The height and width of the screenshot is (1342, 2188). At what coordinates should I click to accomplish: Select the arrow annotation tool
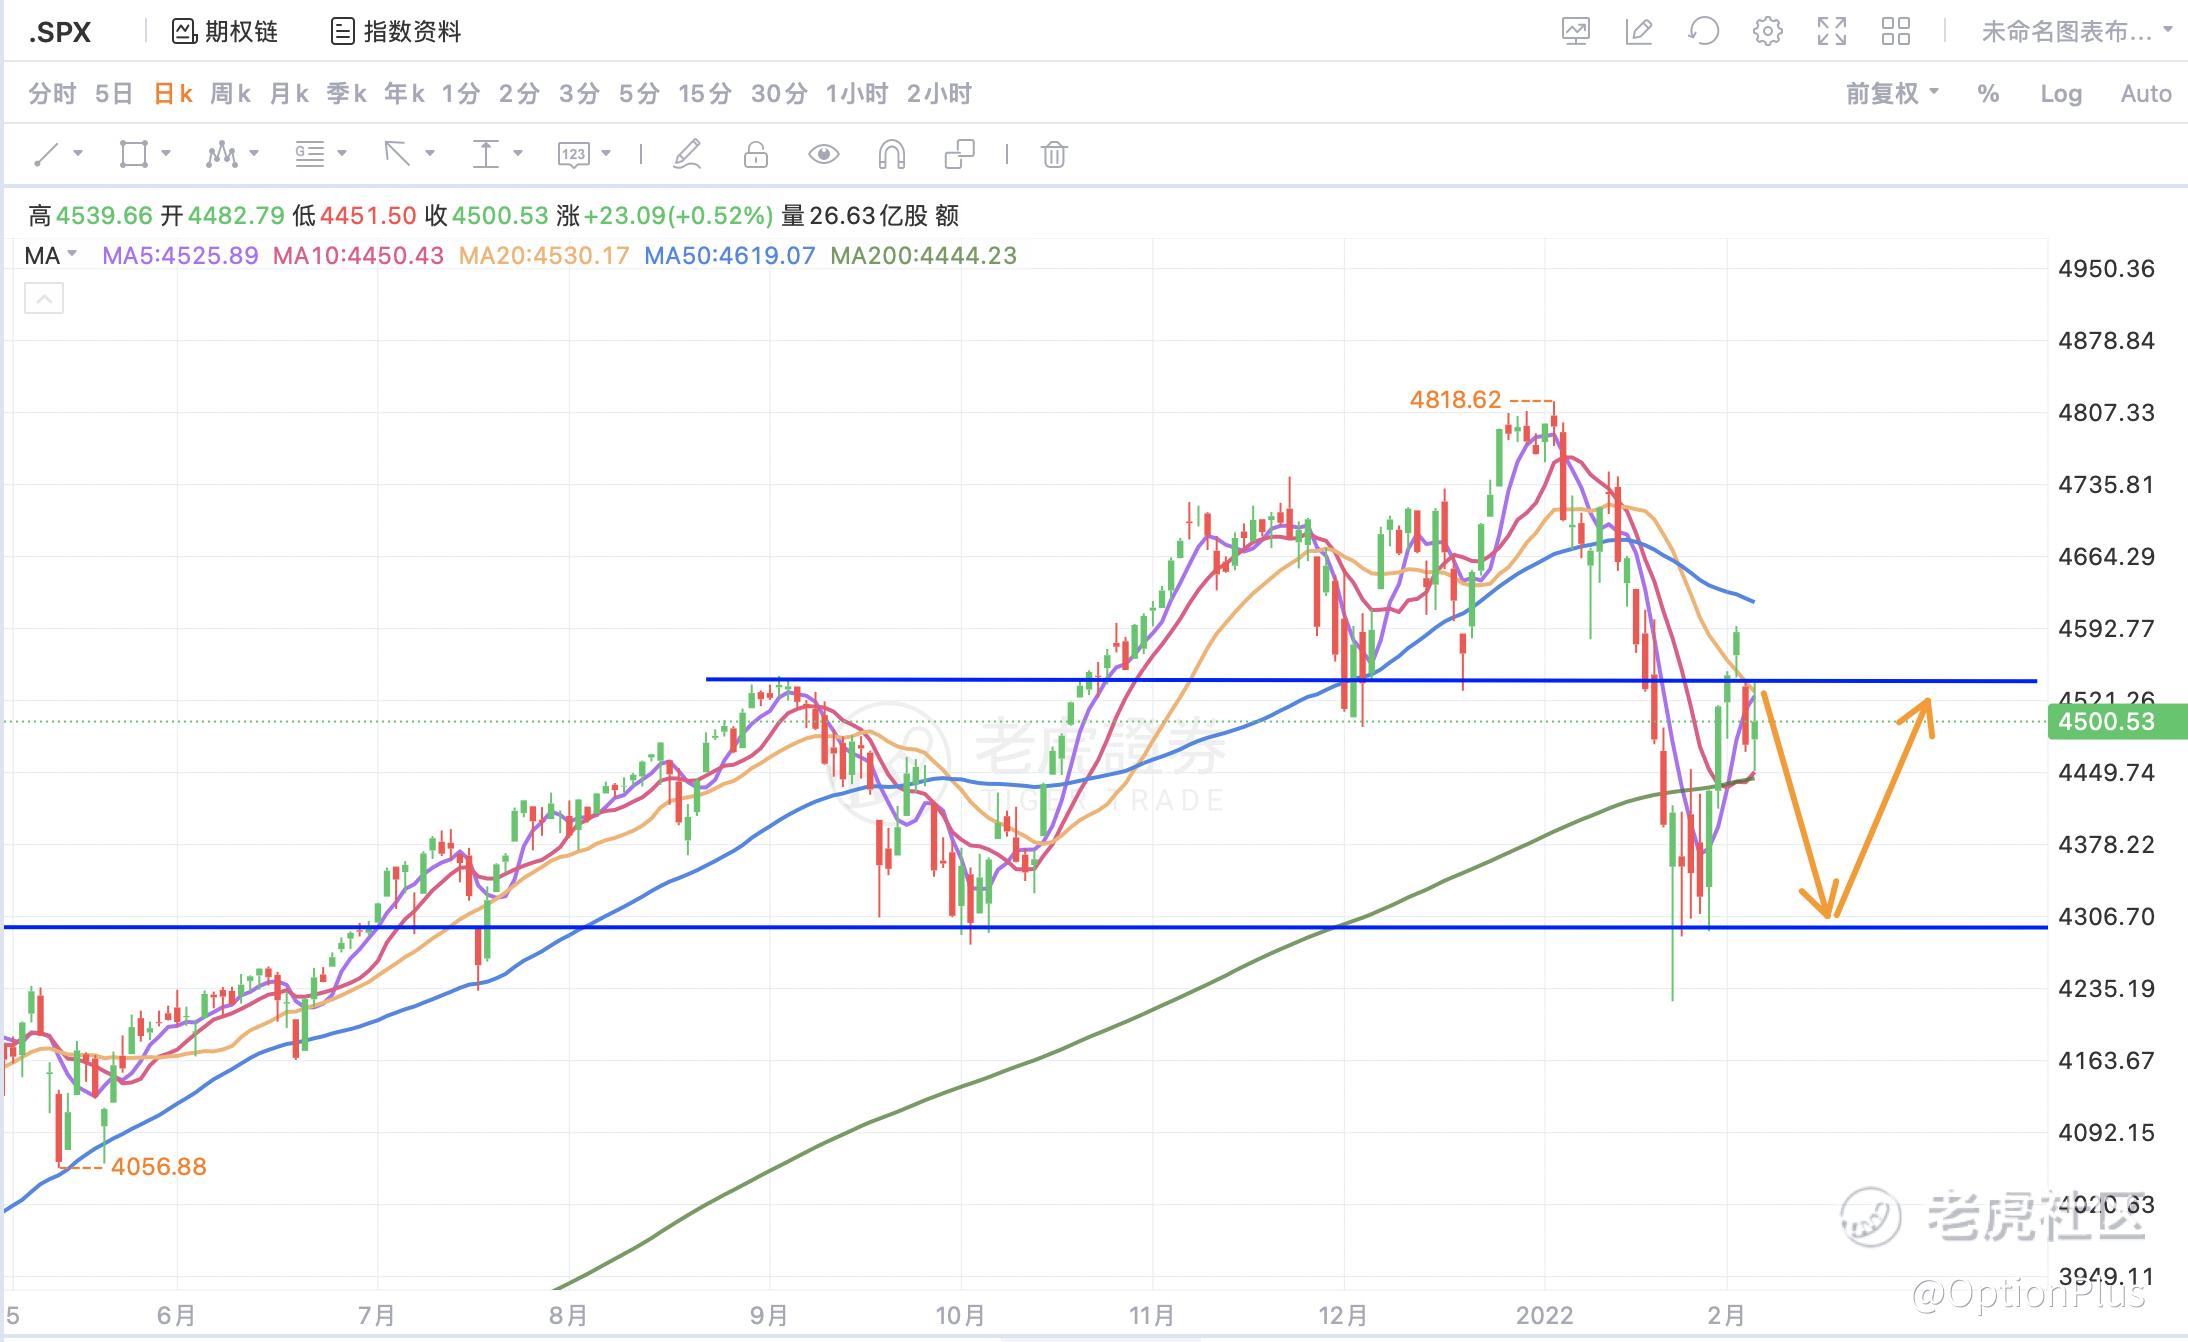point(397,155)
